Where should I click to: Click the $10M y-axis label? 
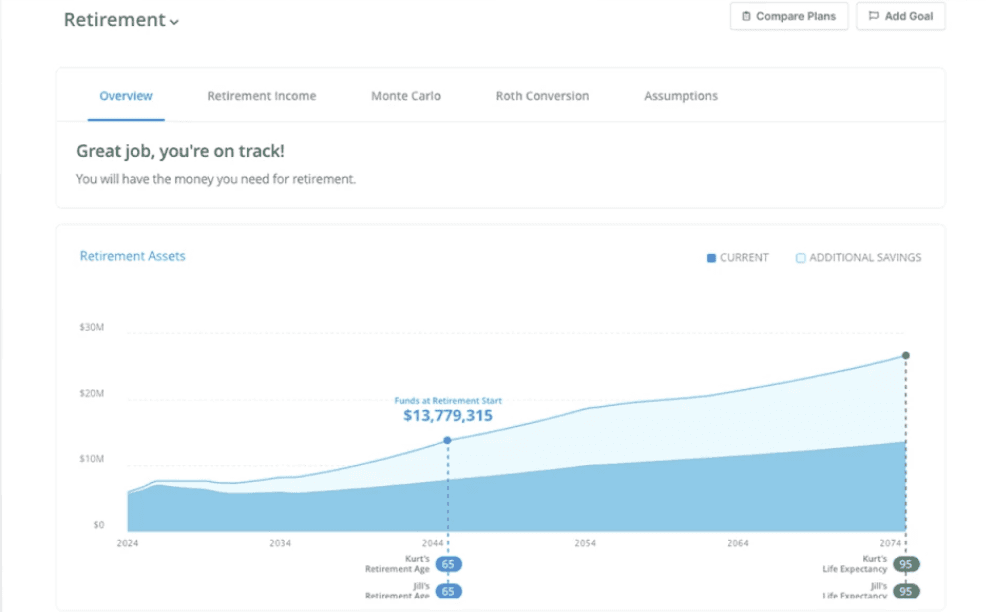click(92, 459)
